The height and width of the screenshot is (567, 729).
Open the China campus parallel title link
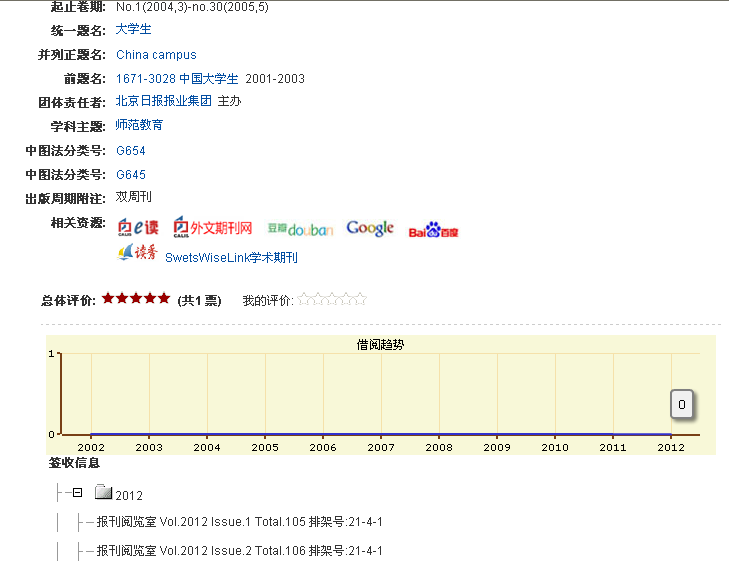[156, 55]
